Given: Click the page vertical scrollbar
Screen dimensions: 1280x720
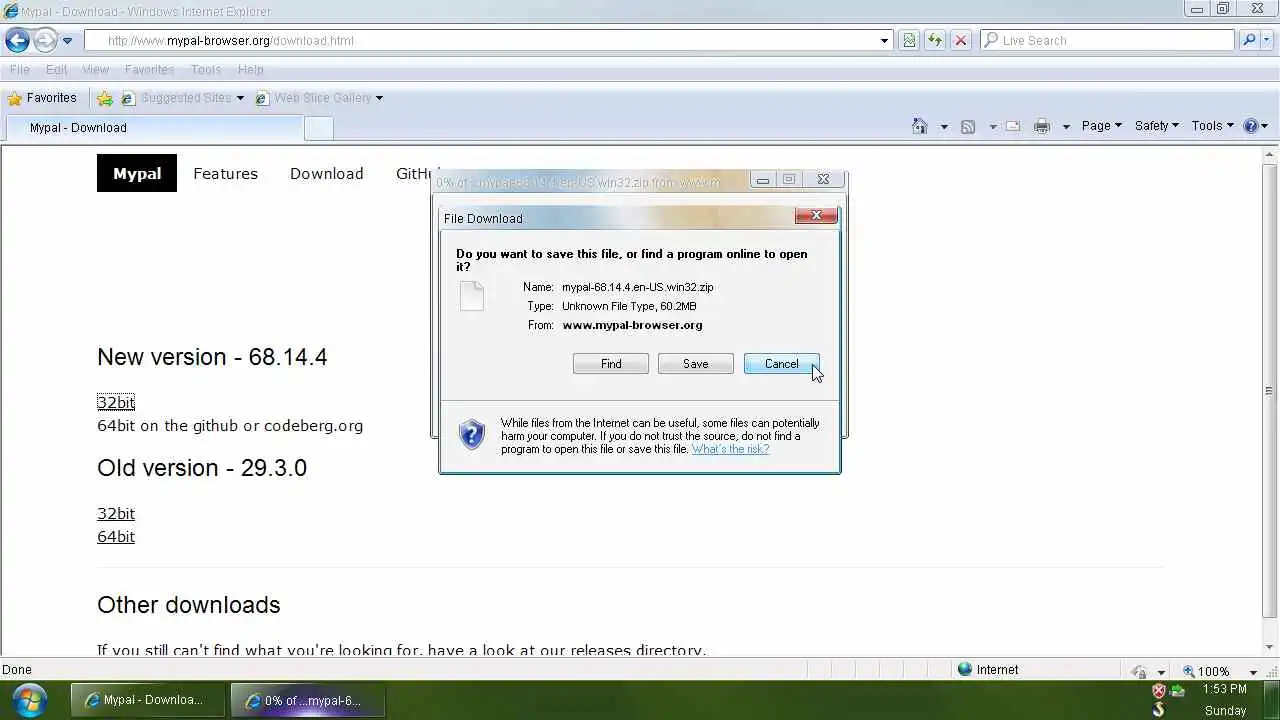Looking at the screenshot, I should coord(1270,390).
